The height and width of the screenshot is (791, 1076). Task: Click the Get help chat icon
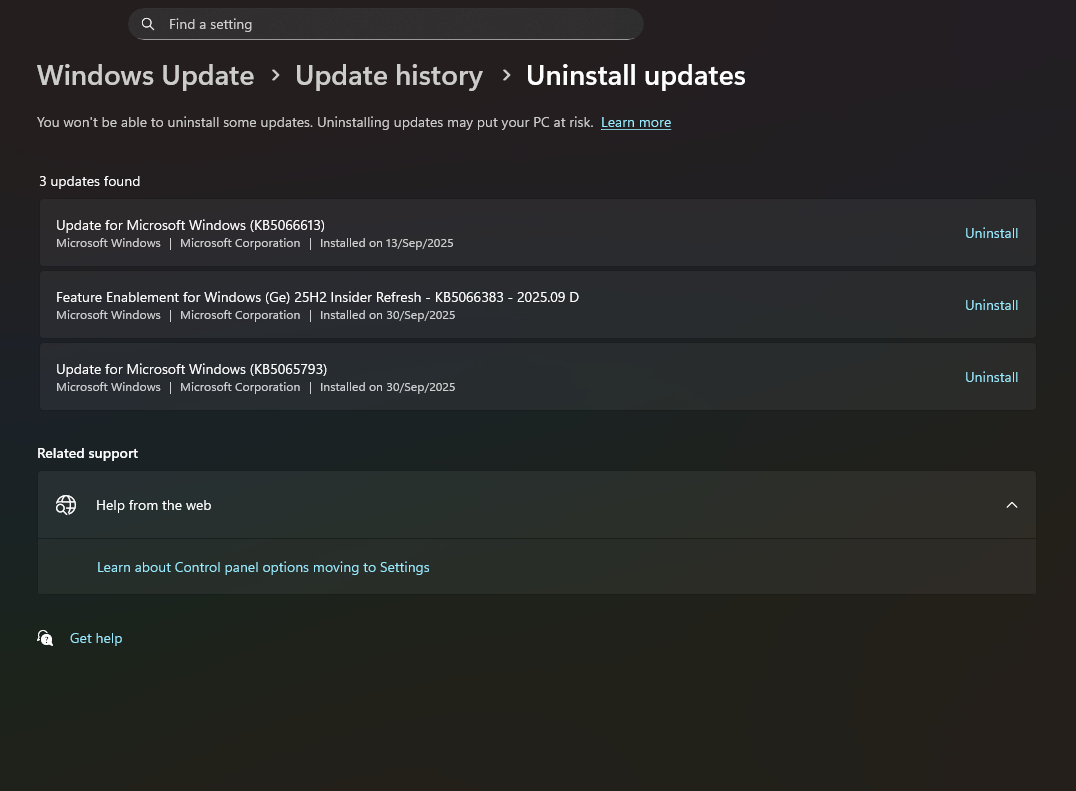coord(45,638)
